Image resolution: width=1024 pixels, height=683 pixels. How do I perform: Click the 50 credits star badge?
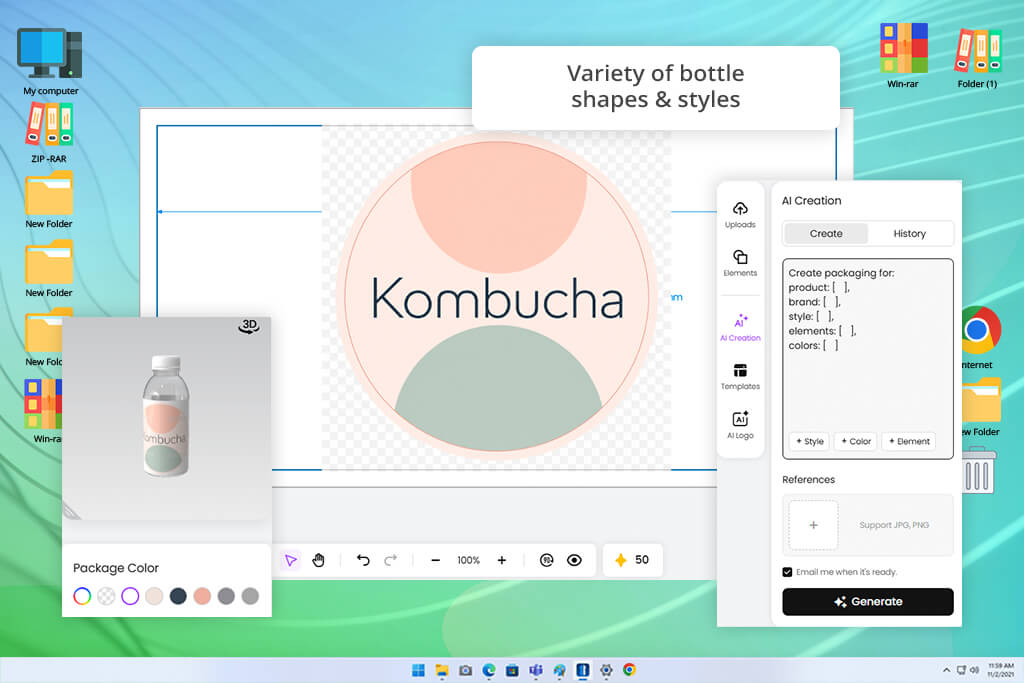coord(632,560)
